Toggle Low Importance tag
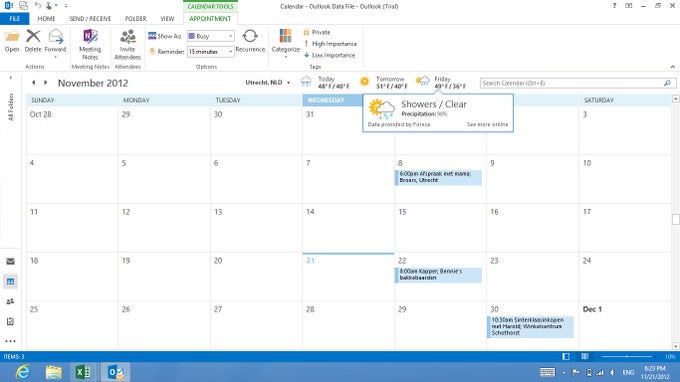The height and width of the screenshot is (382, 680). [x=329, y=55]
